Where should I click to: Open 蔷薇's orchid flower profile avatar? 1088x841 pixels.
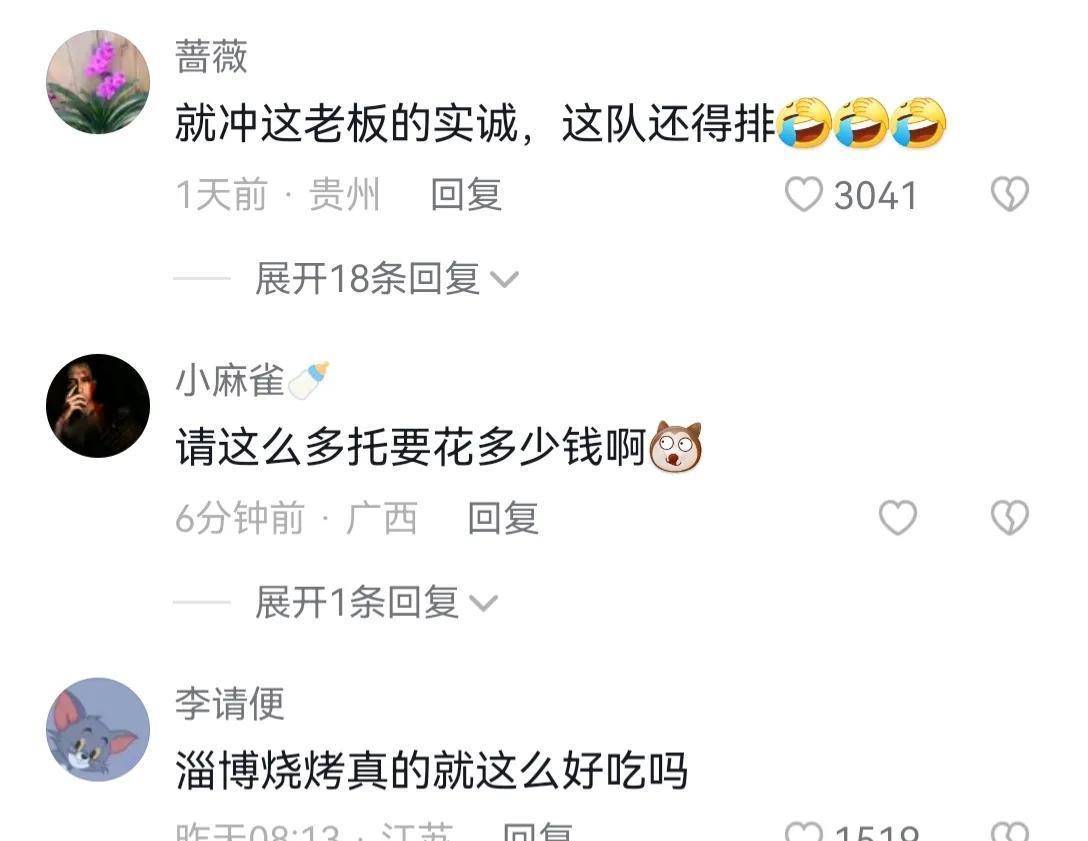98,82
